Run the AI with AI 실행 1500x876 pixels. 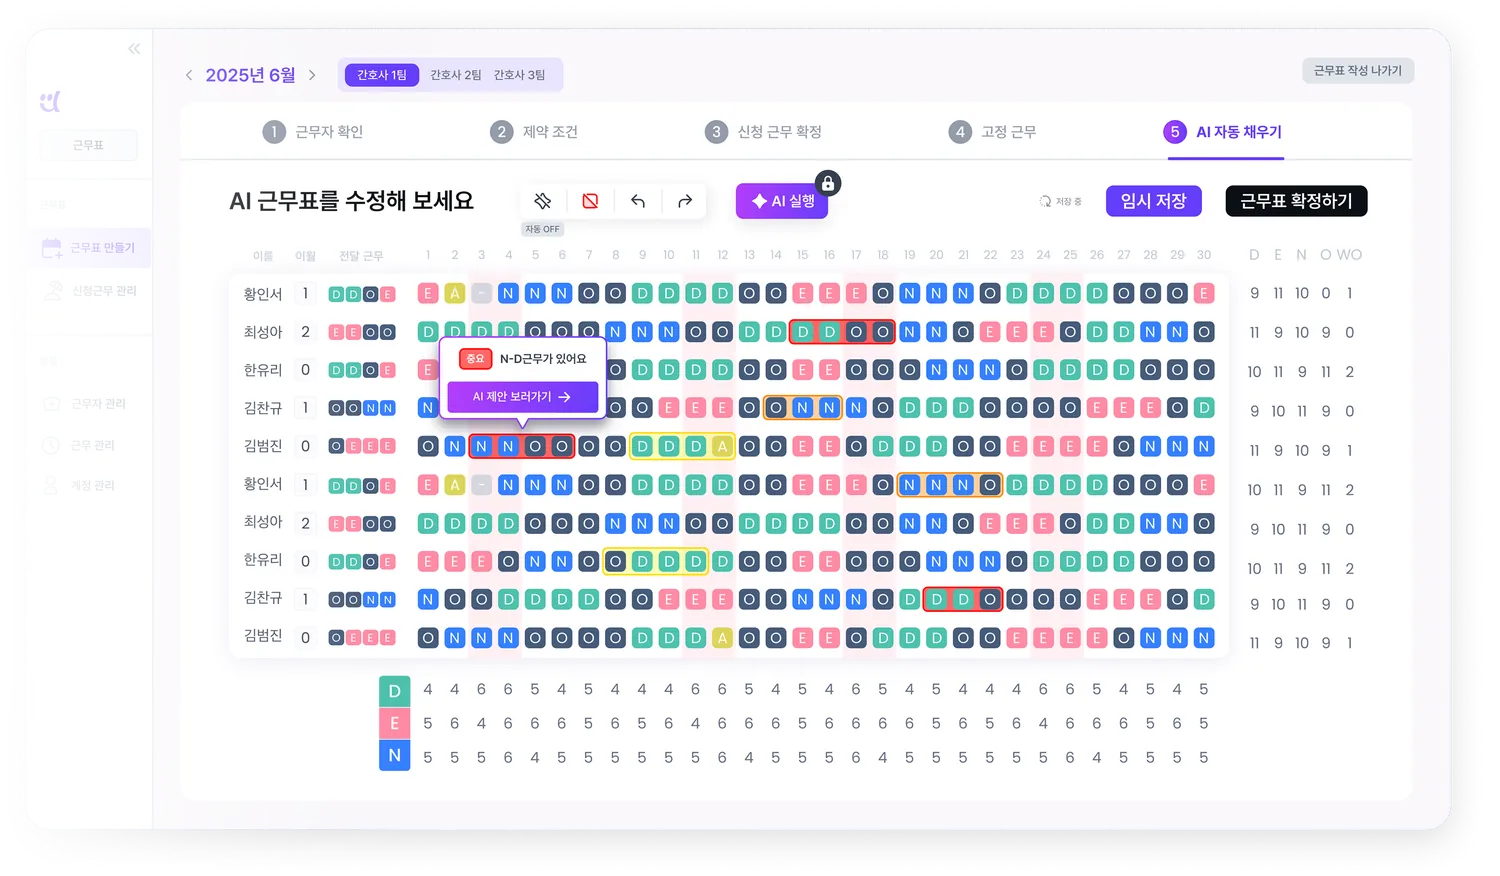pos(782,201)
